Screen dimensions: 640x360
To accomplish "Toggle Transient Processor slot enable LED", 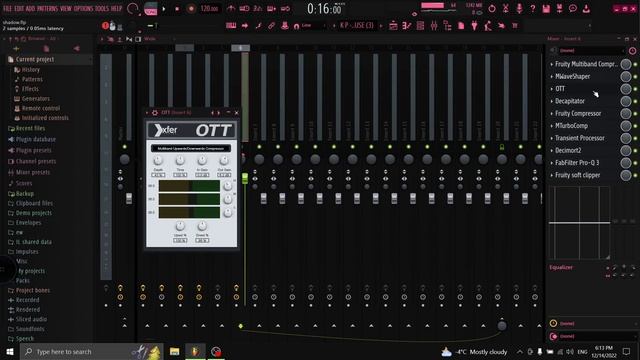I will [x=635, y=138].
